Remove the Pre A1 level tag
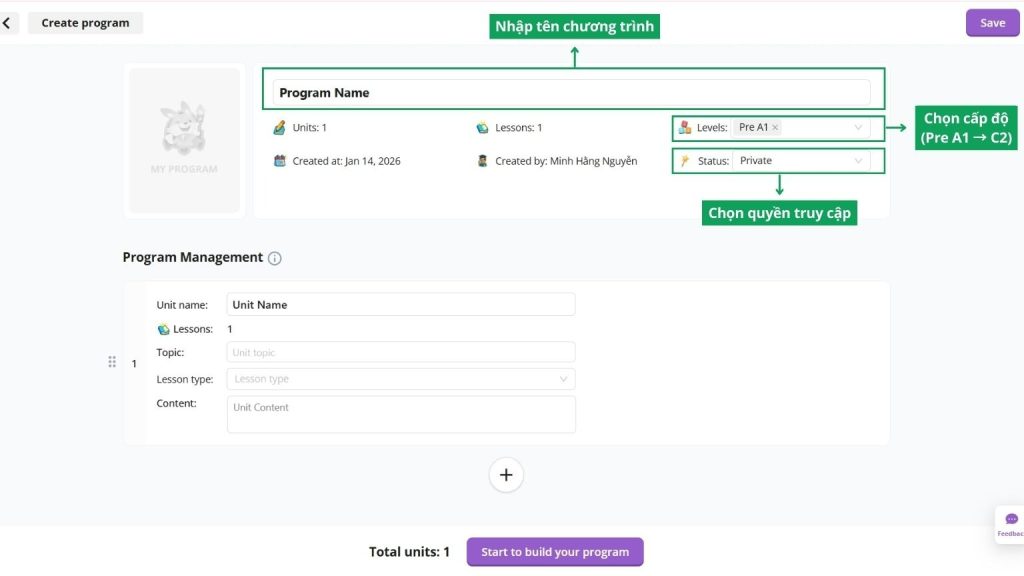Viewport: 1024px width, 576px height. [776, 128]
